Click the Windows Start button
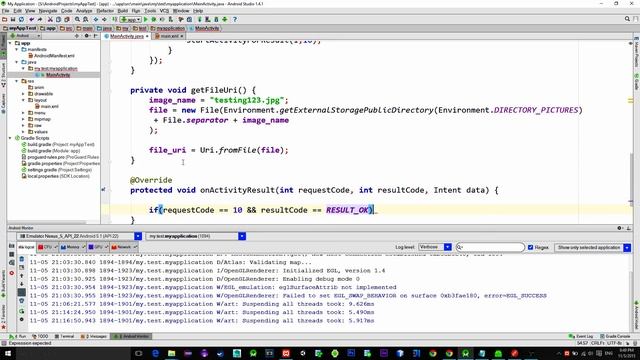The width and height of the screenshot is (640, 360). (x=7, y=353)
